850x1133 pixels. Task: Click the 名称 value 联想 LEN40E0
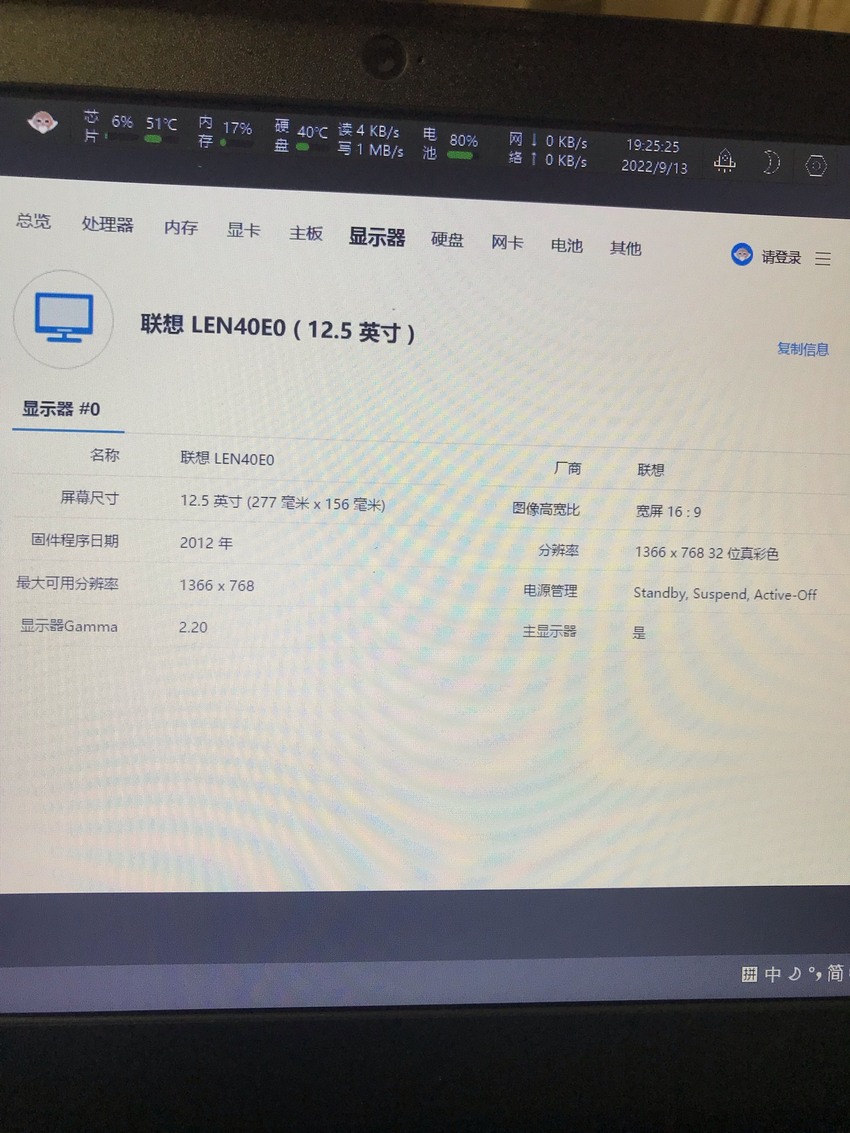227,459
